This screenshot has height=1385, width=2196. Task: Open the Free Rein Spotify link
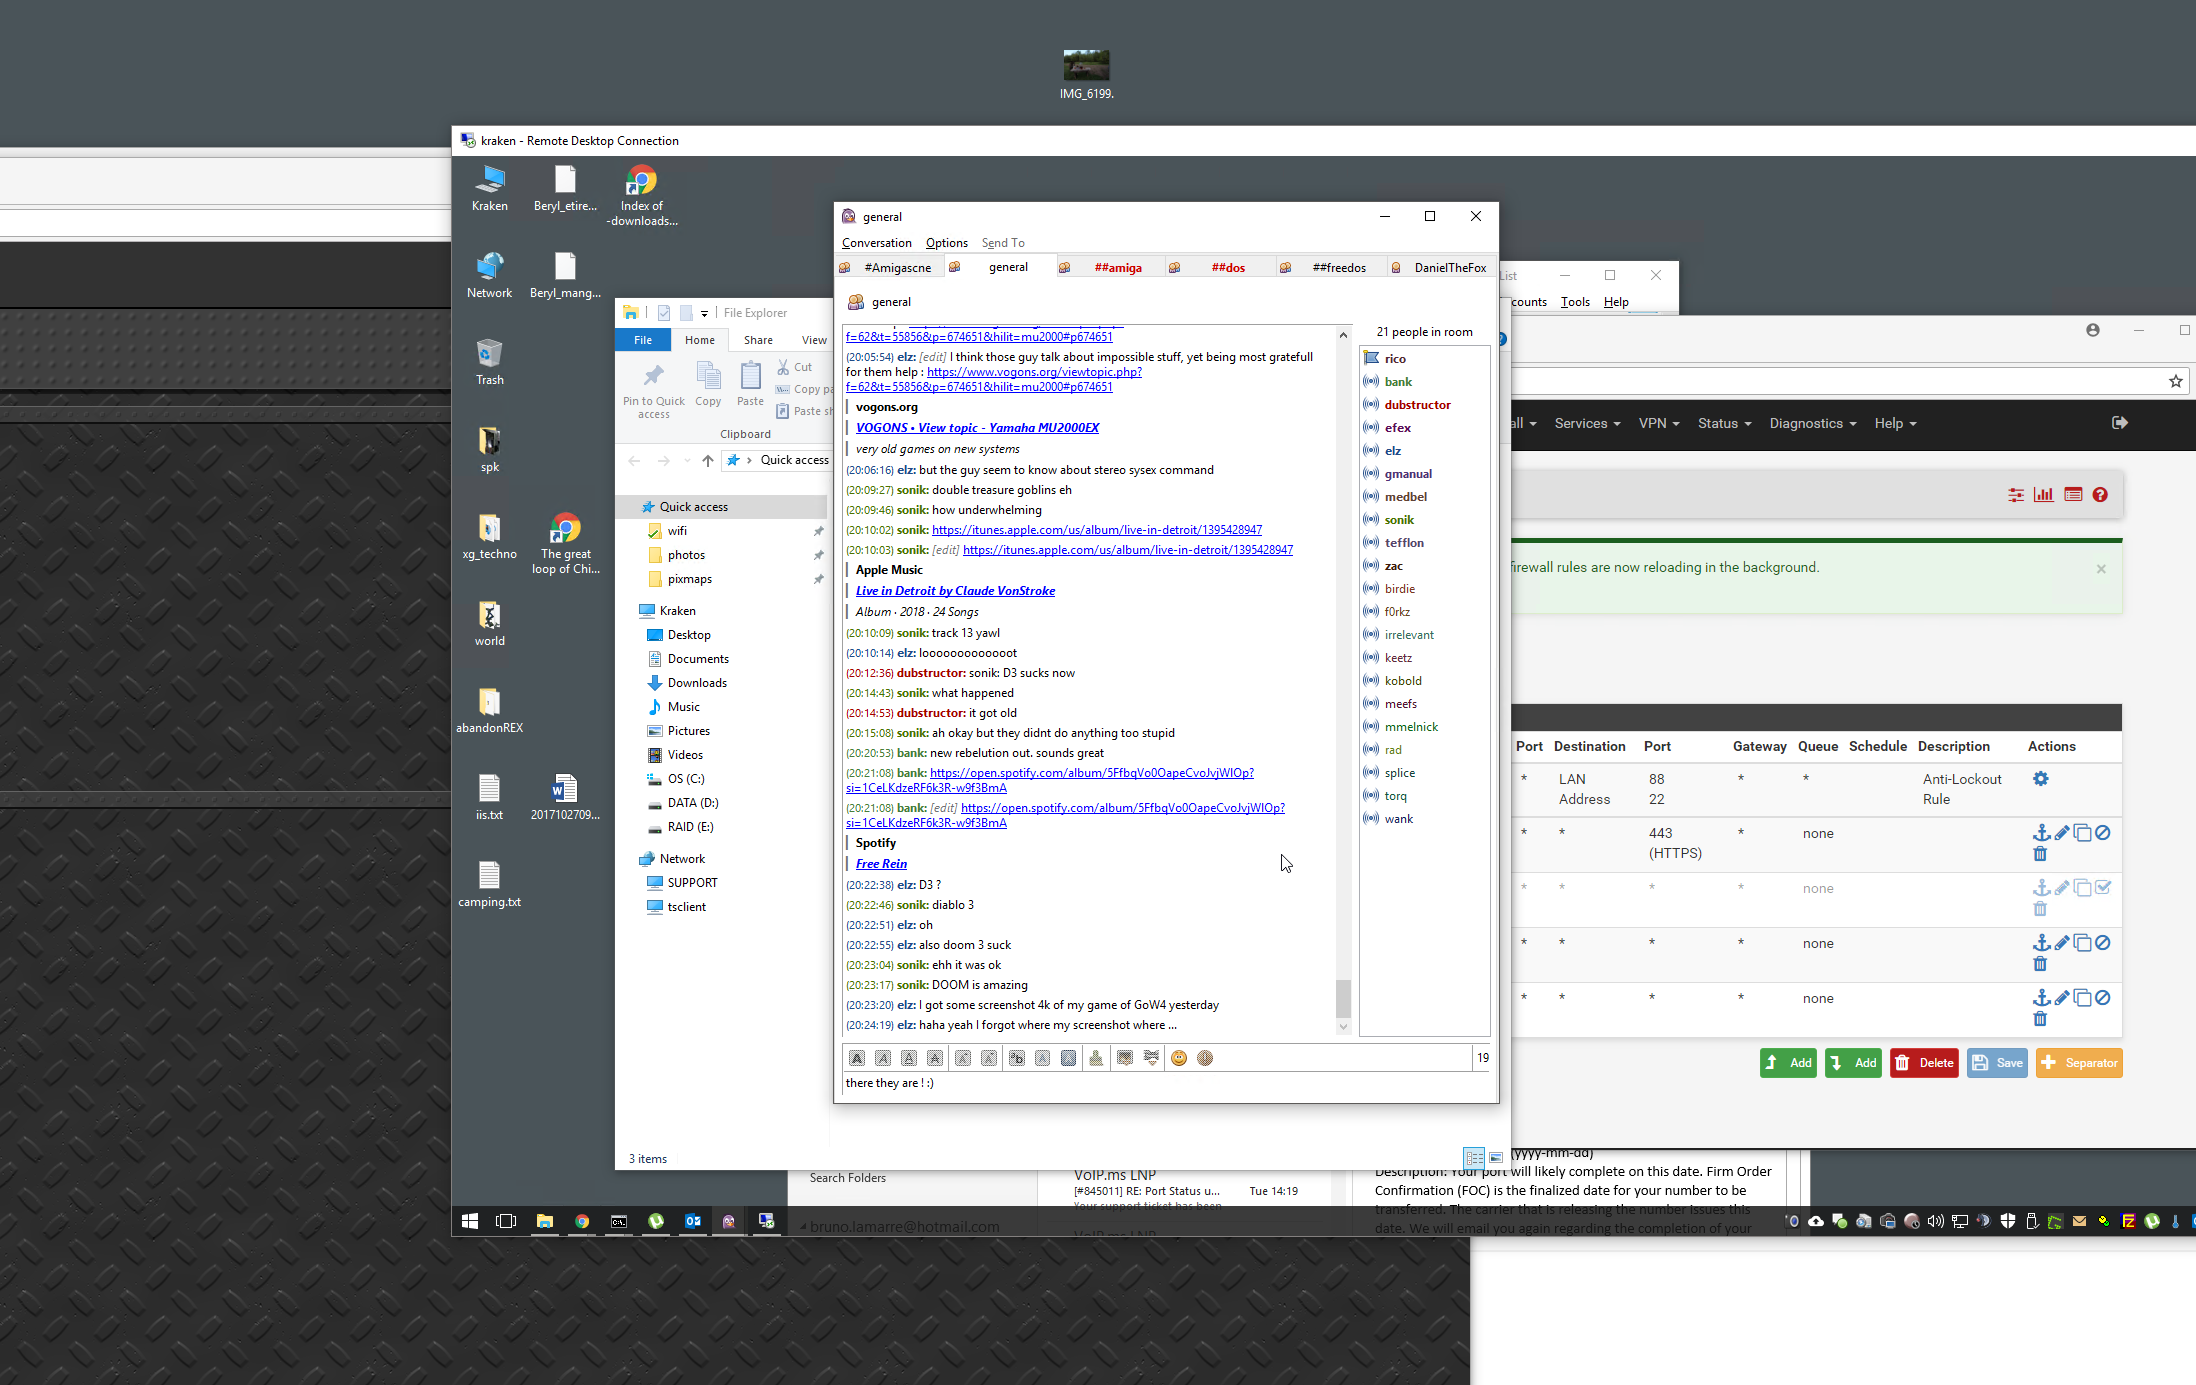coord(881,864)
